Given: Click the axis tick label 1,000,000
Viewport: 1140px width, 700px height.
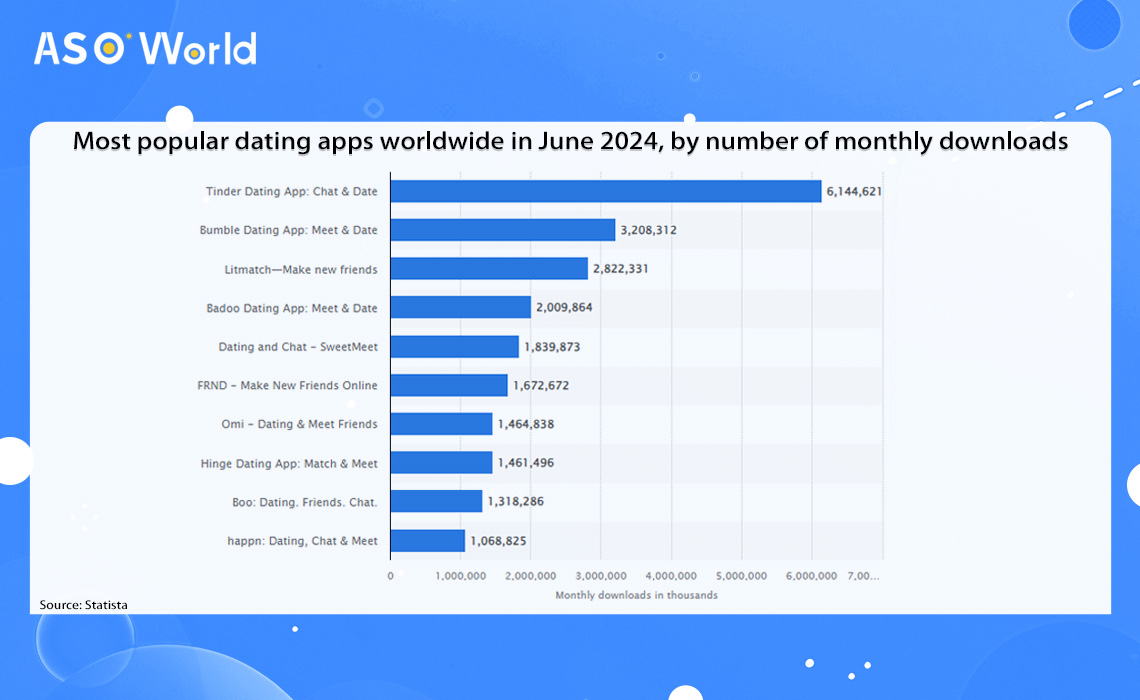Looking at the screenshot, I should coord(460,576).
